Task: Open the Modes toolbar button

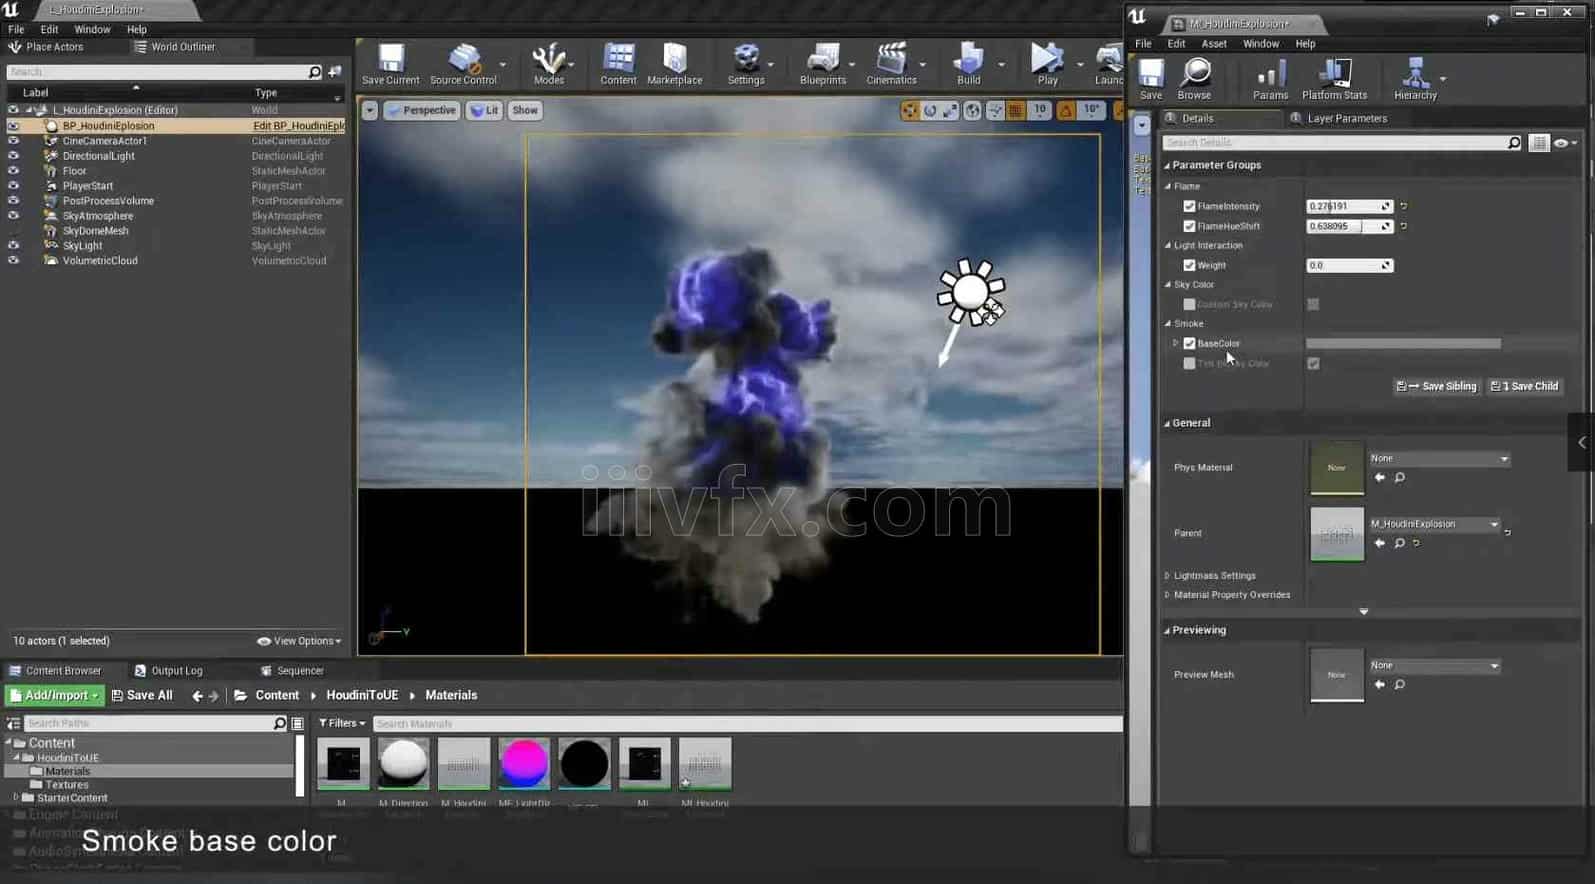Action: point(548,64)
